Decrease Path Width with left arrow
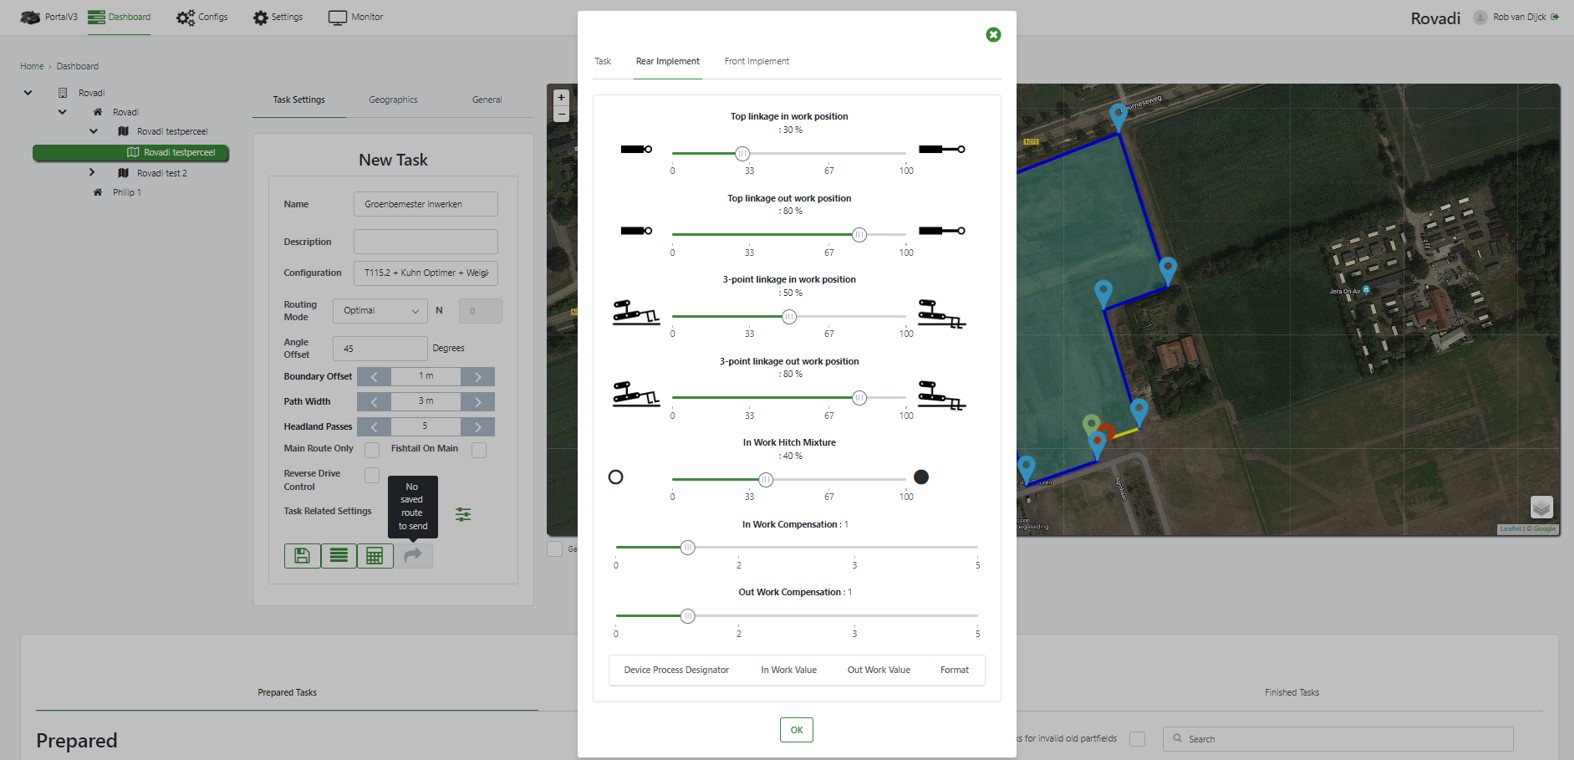Screen dimensions: 1574x760 click(x=374, y=402)
